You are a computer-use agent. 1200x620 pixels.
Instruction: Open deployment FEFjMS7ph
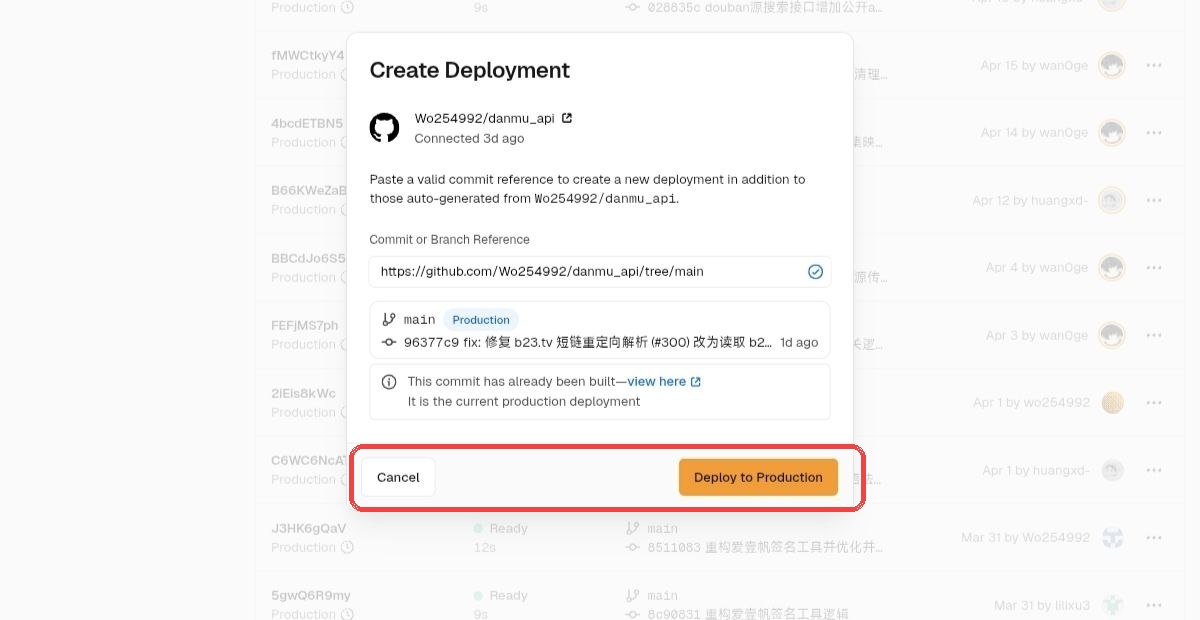click(x=305, y=325)
